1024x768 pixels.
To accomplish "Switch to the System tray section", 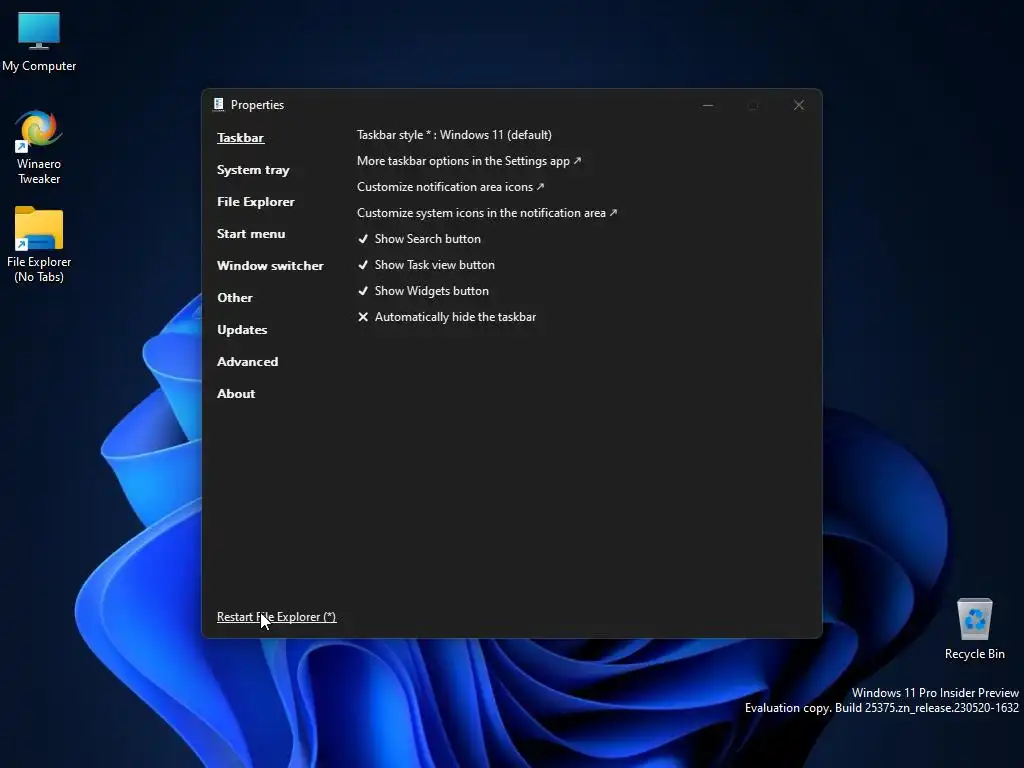I will pos(253,170).
